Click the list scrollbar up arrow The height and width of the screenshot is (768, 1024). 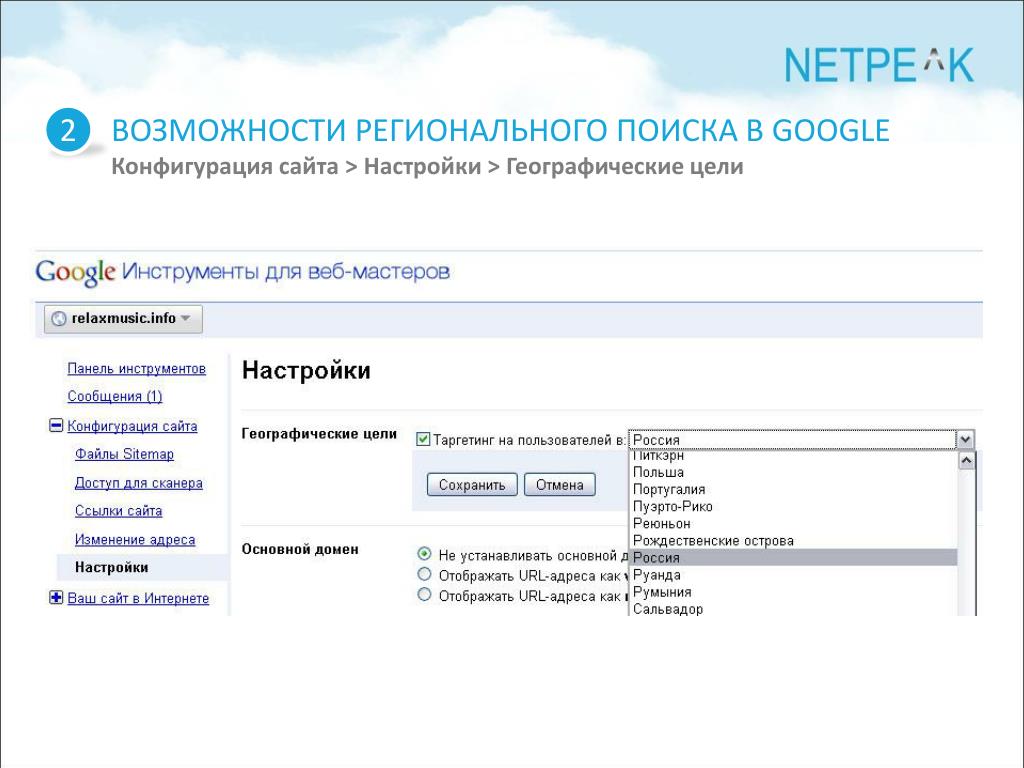pyautogui.click(x=967, y=460)
